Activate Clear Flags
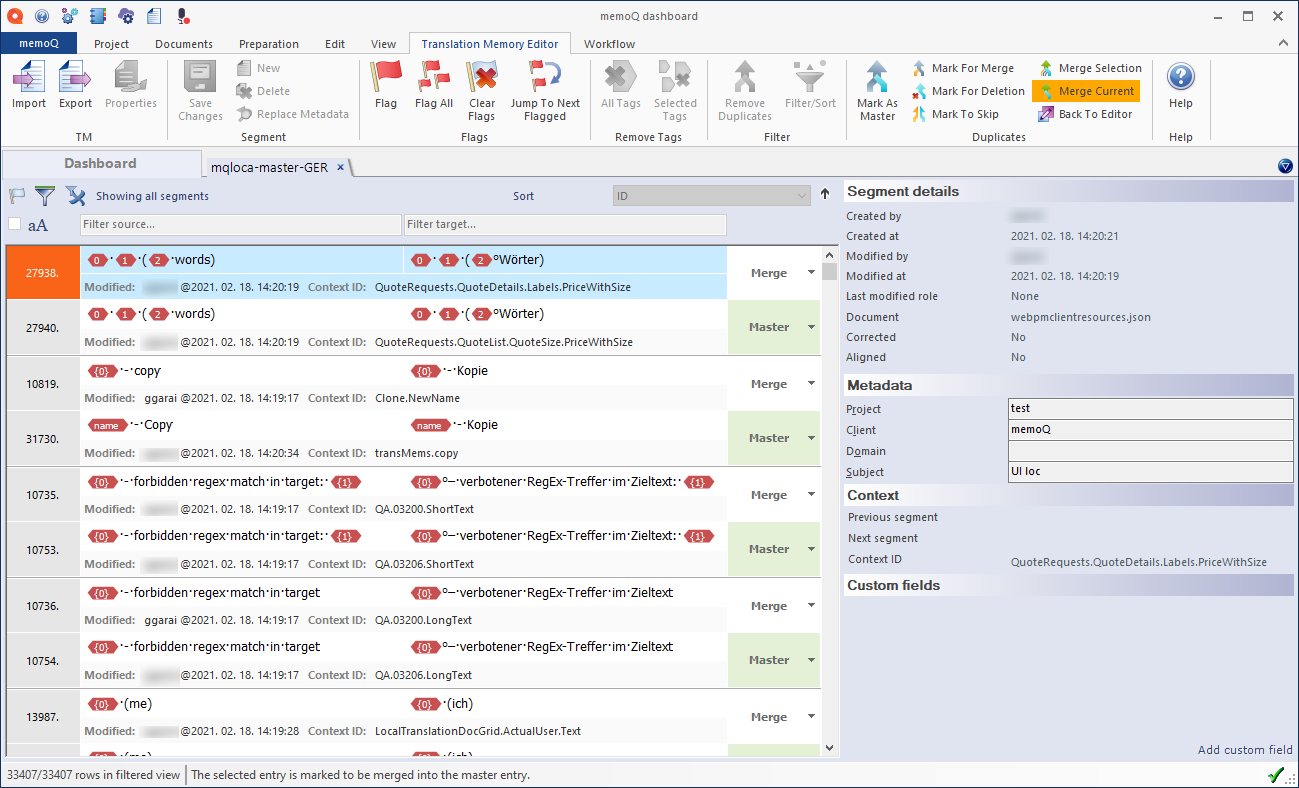1299x788 pixels. [482, 88]
